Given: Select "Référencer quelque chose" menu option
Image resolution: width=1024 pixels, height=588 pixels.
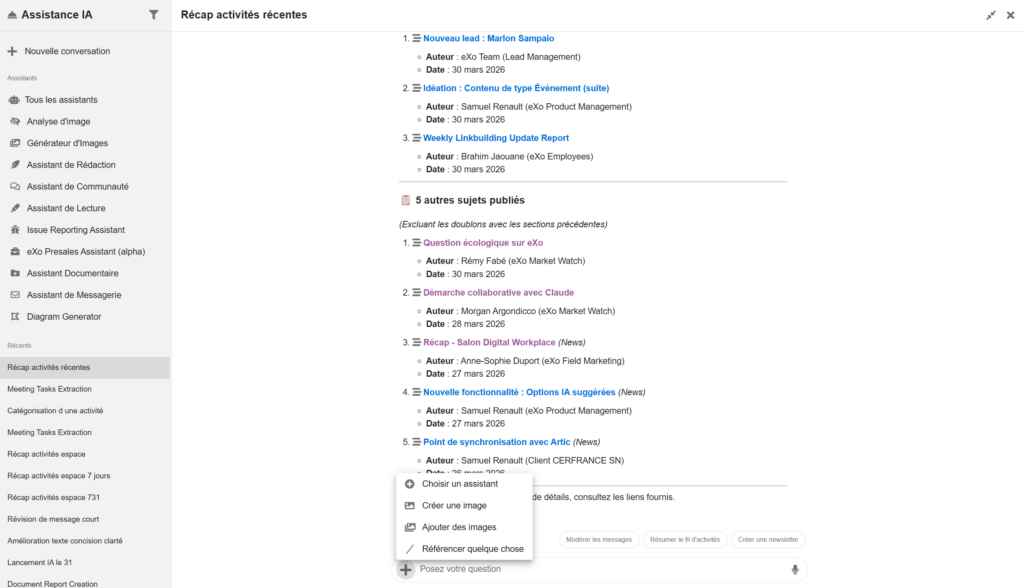Looking at the screenshot, I should click(x=472, y=549).
